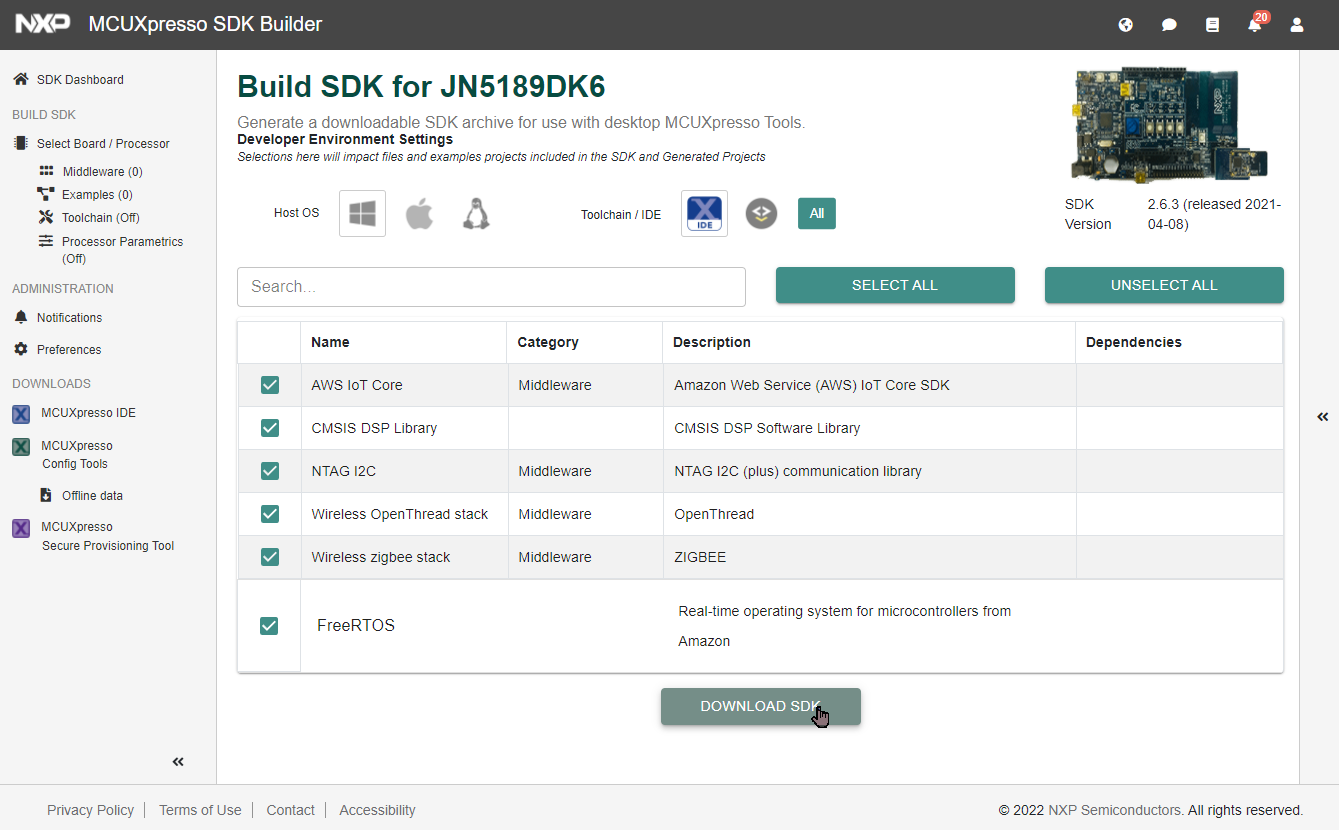Click the JN5189DK6 board image
The image size is (1339, 830).
[1171, 126]
